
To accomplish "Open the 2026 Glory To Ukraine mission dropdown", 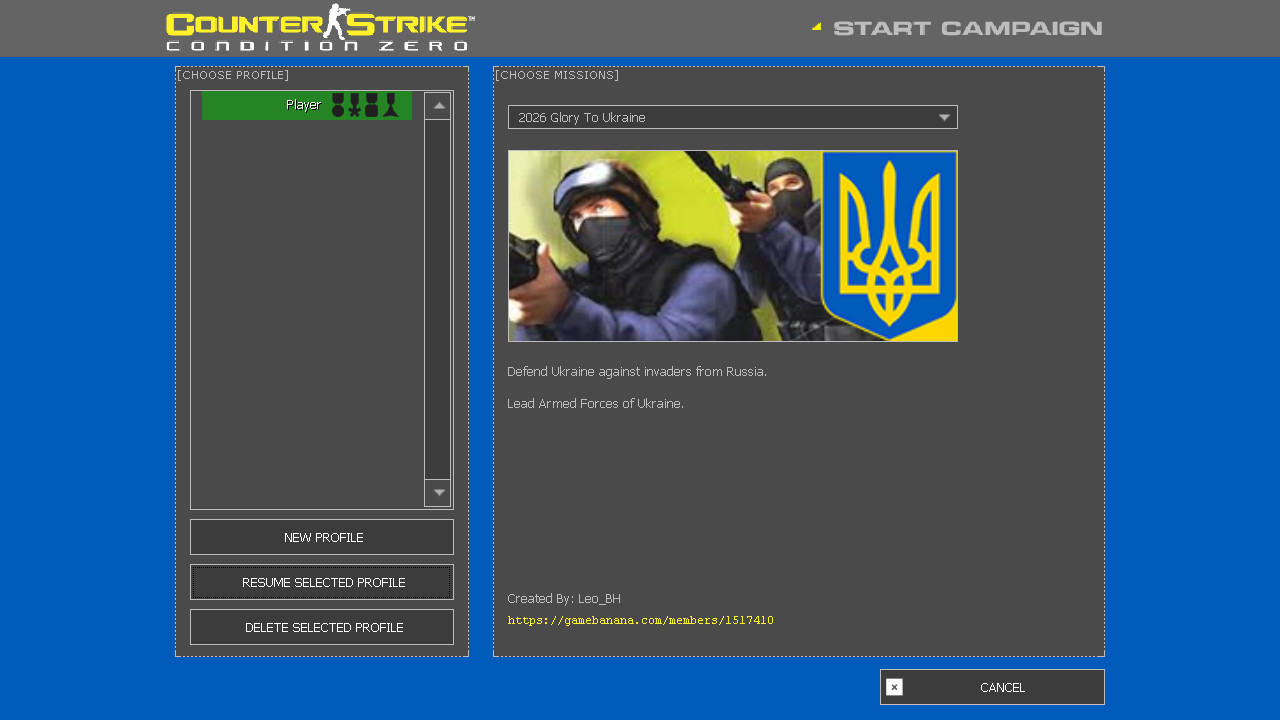I will pos(733,117).
